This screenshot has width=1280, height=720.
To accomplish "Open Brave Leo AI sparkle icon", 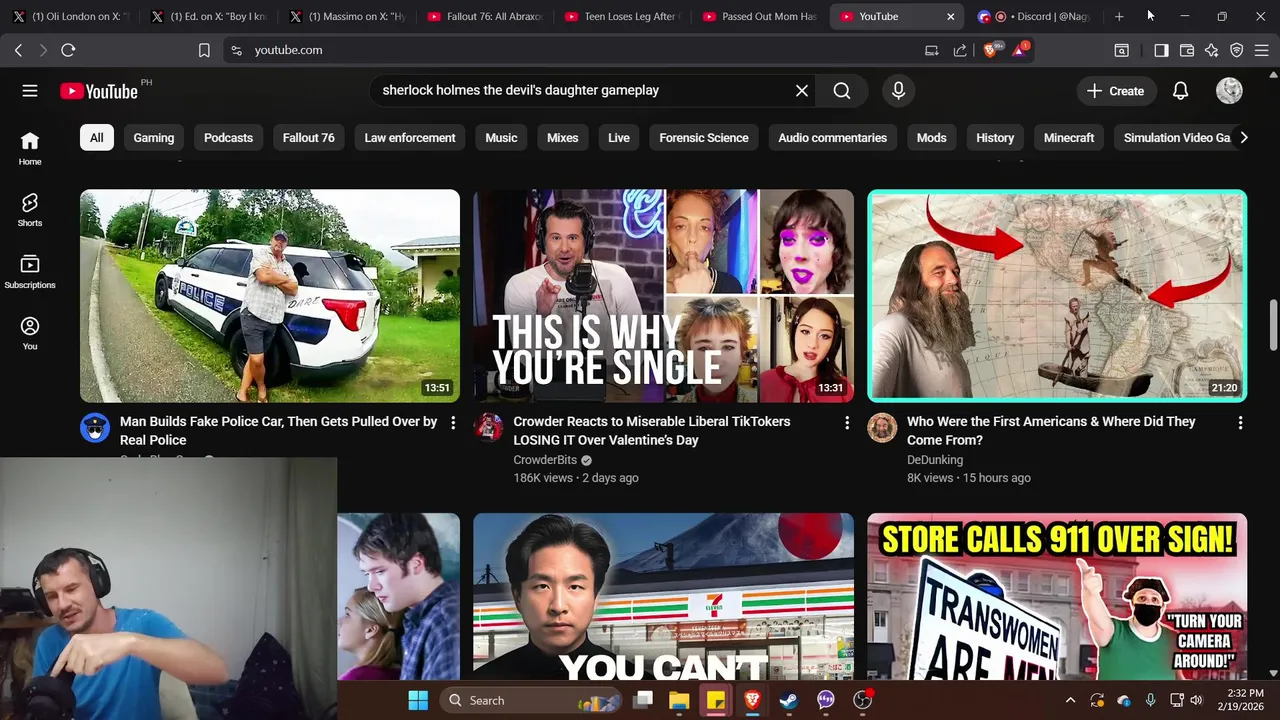I will tap(1211, 50).
